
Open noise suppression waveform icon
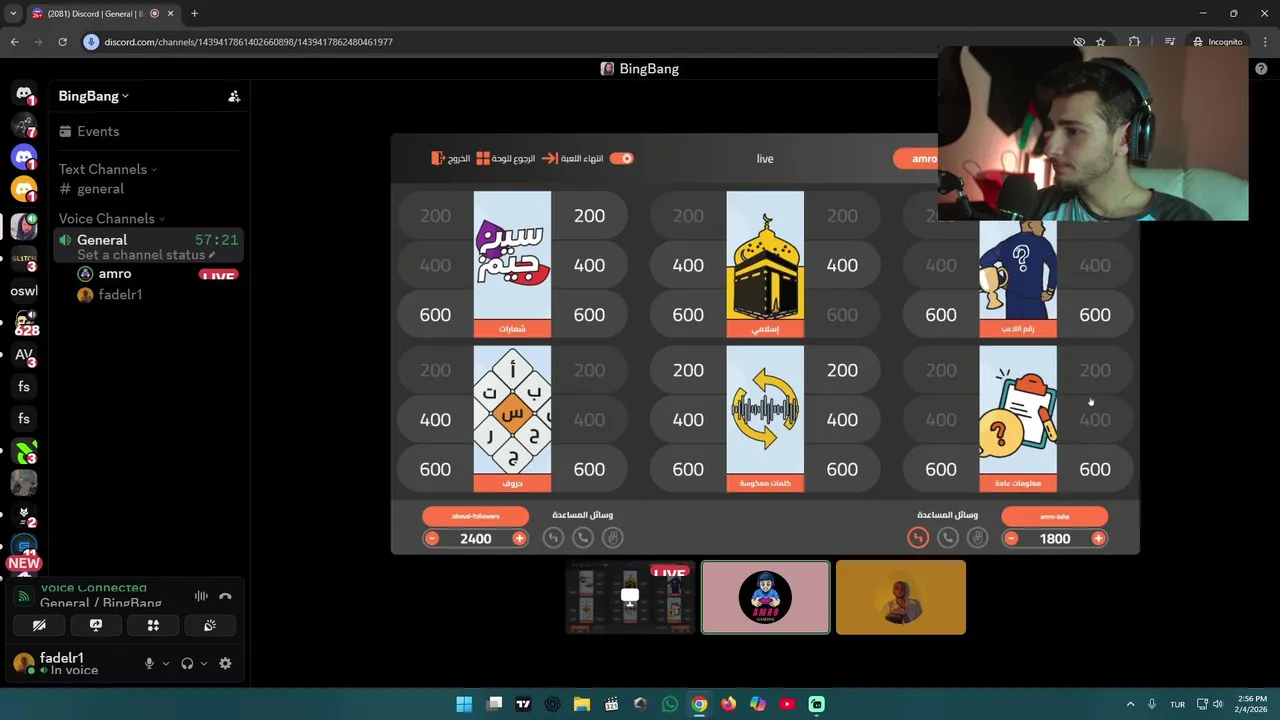pos(201,596)
